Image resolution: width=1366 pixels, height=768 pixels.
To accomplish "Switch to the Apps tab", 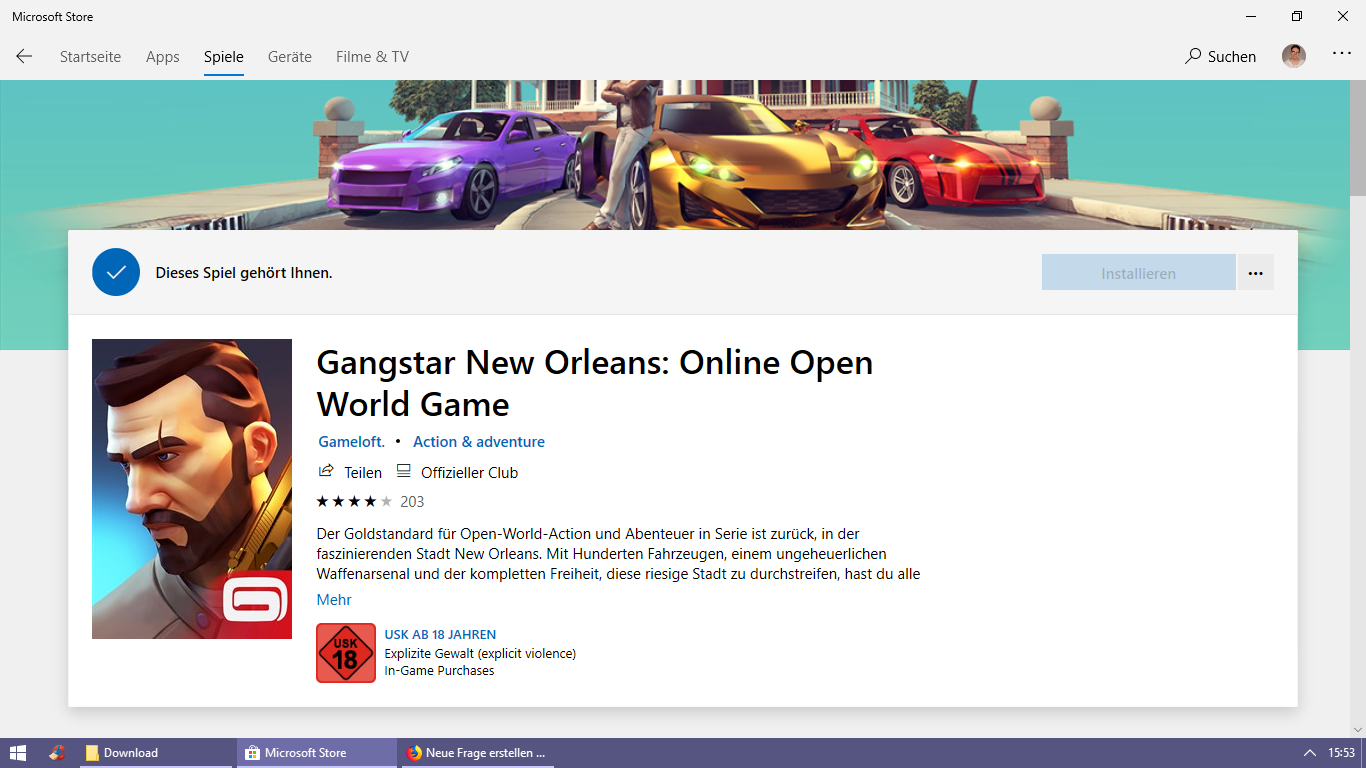I will click(x=163, y=57).
